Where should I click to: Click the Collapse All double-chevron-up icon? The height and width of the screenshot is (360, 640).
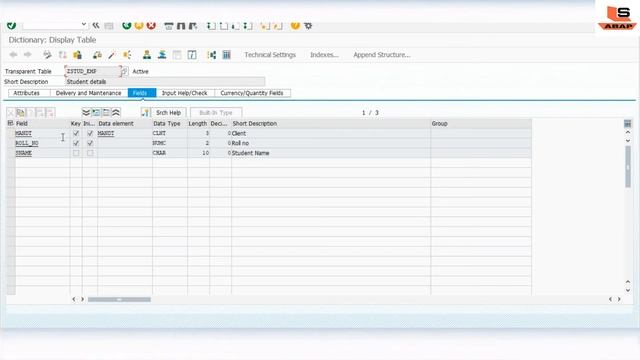click(x=116, y=113)
